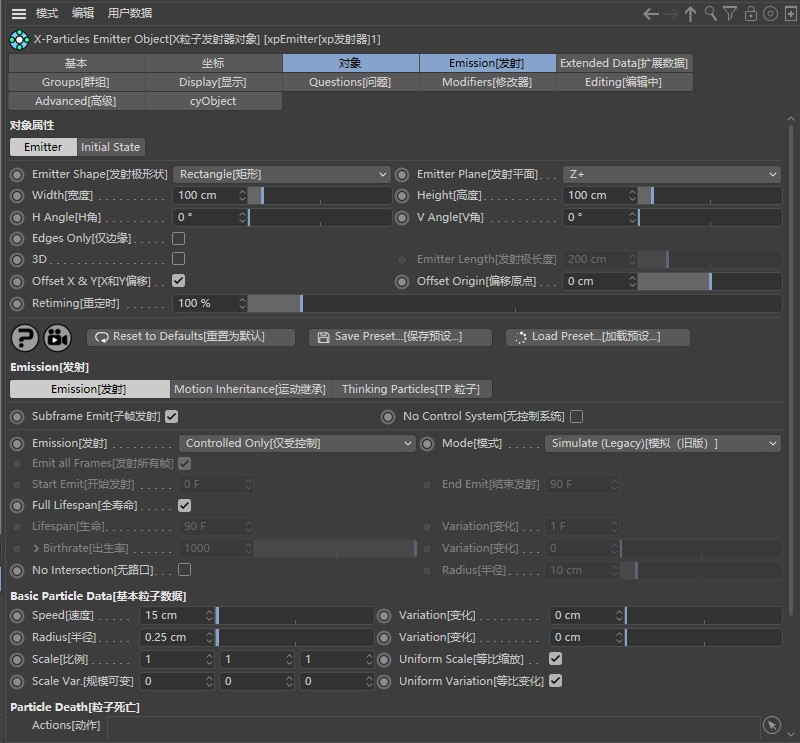Click the circular target mode icon
The width and height of the screenshot is (800, 743).
pos(770,14)
